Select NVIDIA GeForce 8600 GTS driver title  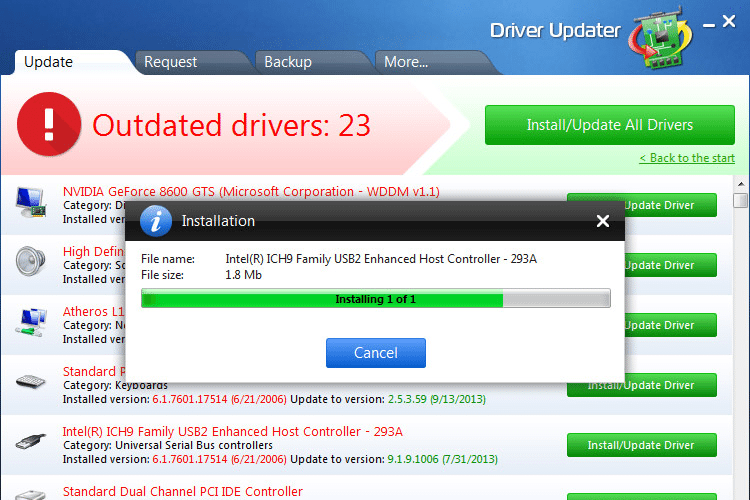(x=251, y=191)
